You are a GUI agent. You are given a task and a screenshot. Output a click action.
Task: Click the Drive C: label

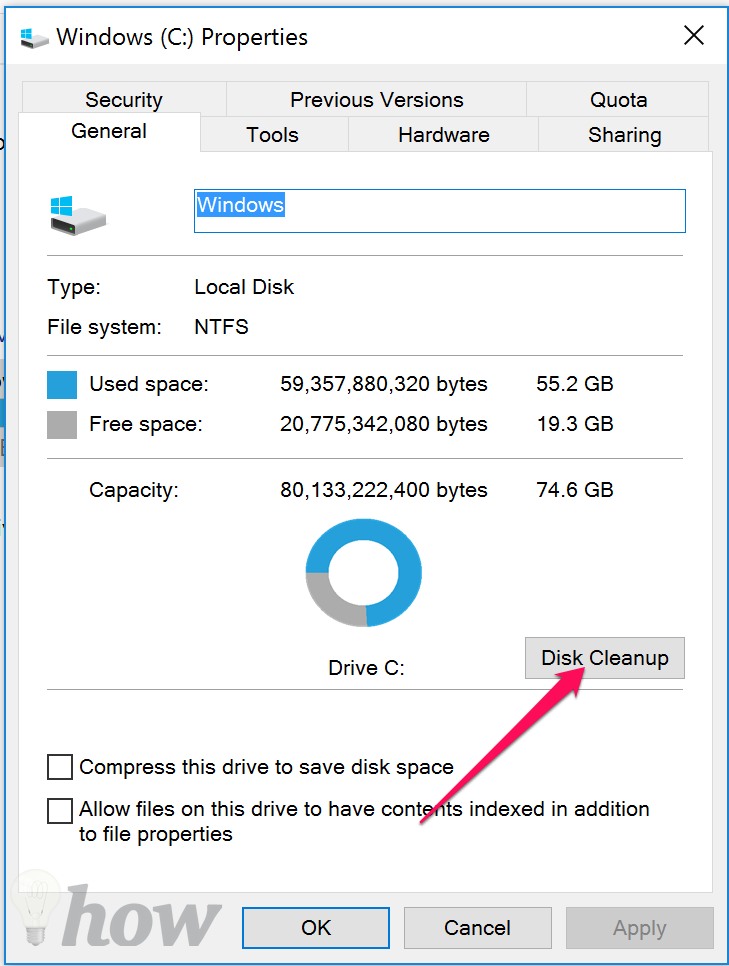coord(366,668)
